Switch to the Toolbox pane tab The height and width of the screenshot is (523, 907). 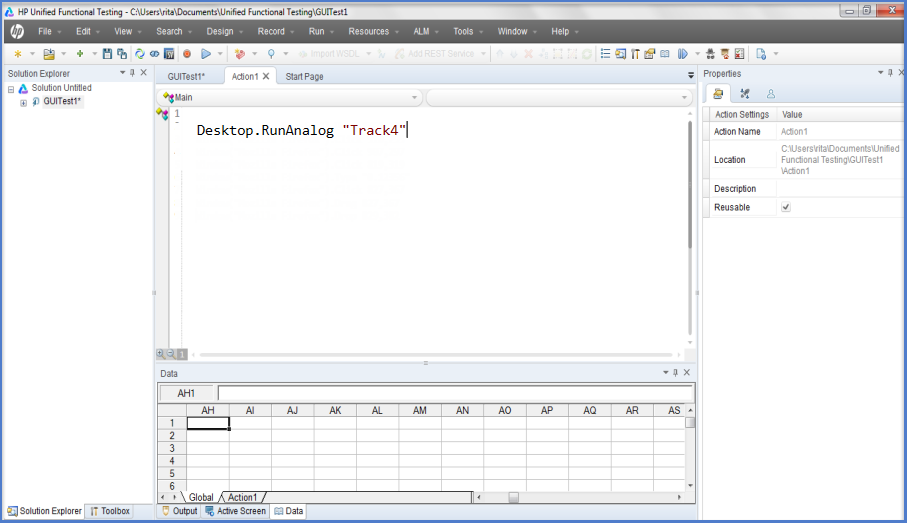(x=110, y=511)
